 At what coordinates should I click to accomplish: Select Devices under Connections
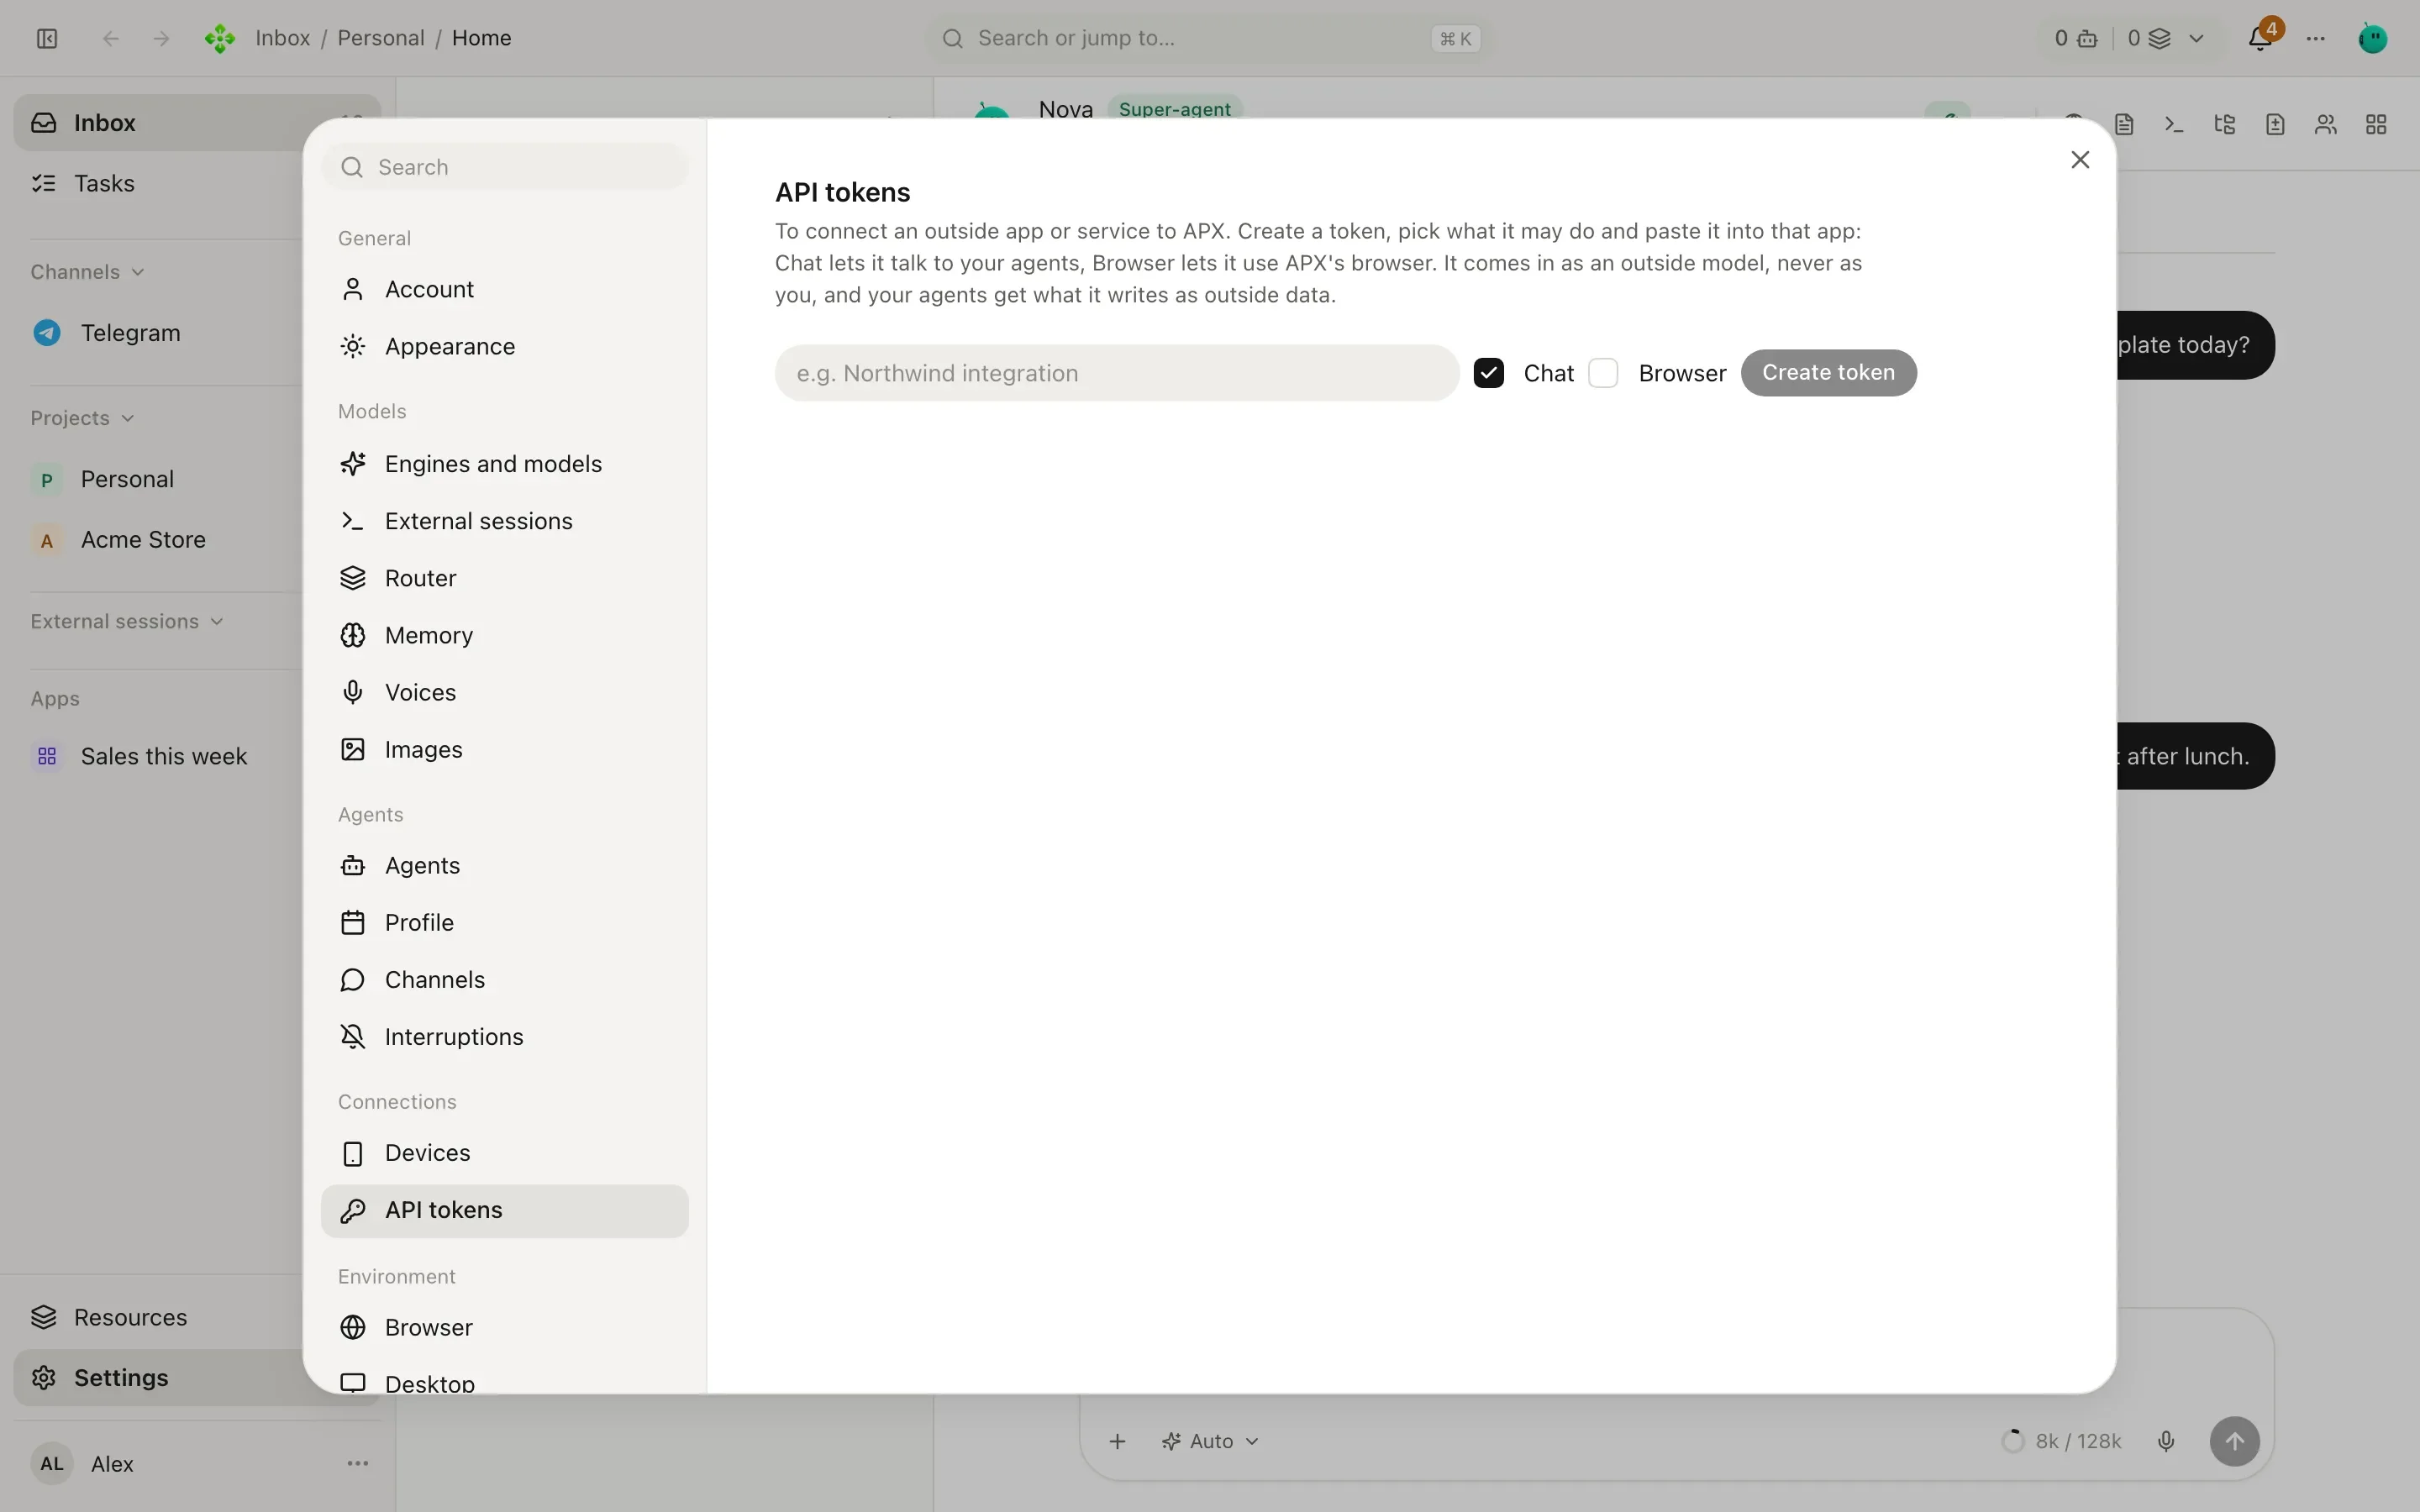click(x=505, y=1153)
